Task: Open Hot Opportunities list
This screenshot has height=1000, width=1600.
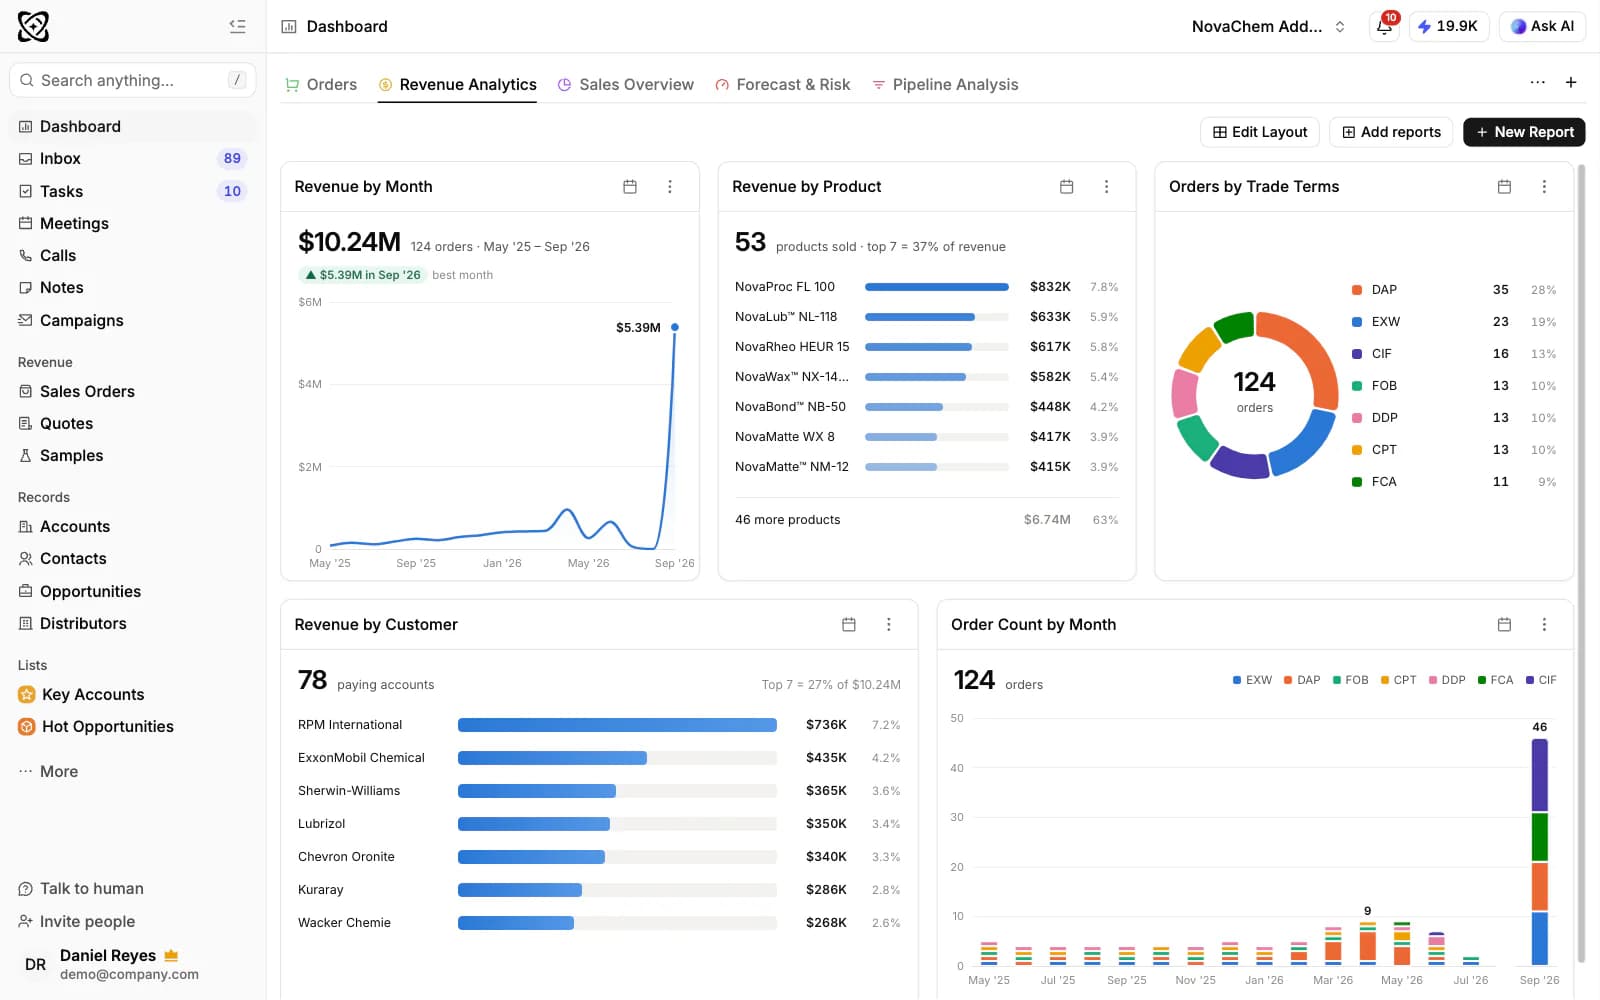Action: 133,726
